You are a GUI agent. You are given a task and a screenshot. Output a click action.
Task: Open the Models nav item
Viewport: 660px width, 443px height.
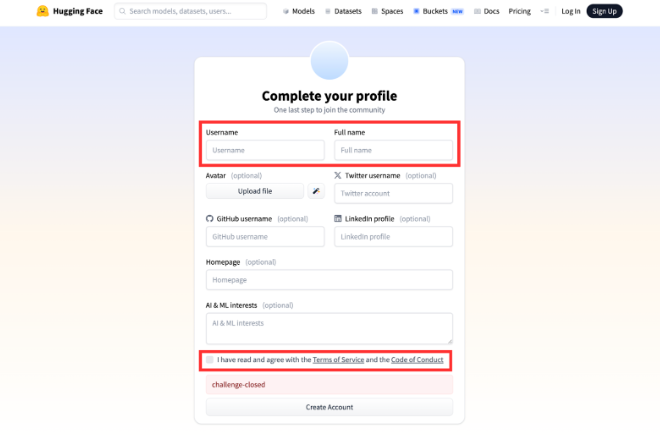point(298,11)
